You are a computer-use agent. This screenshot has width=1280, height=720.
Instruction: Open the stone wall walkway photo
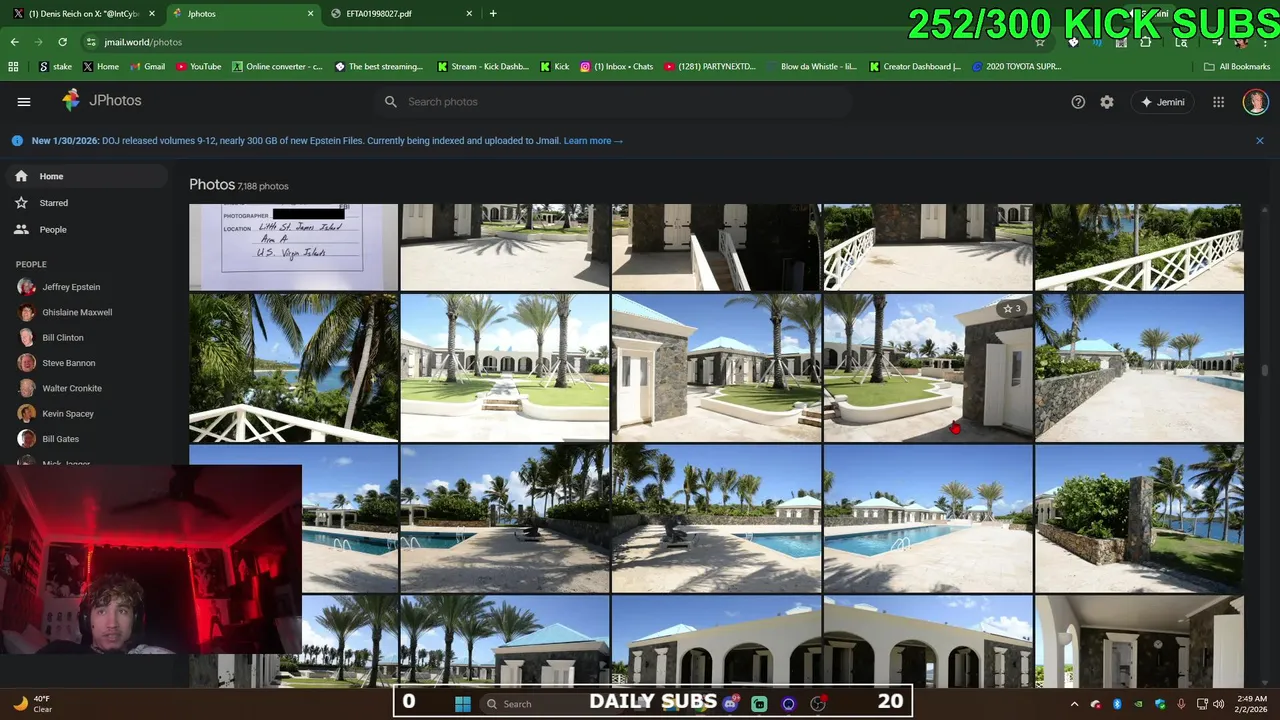(x=1139, y=367)
